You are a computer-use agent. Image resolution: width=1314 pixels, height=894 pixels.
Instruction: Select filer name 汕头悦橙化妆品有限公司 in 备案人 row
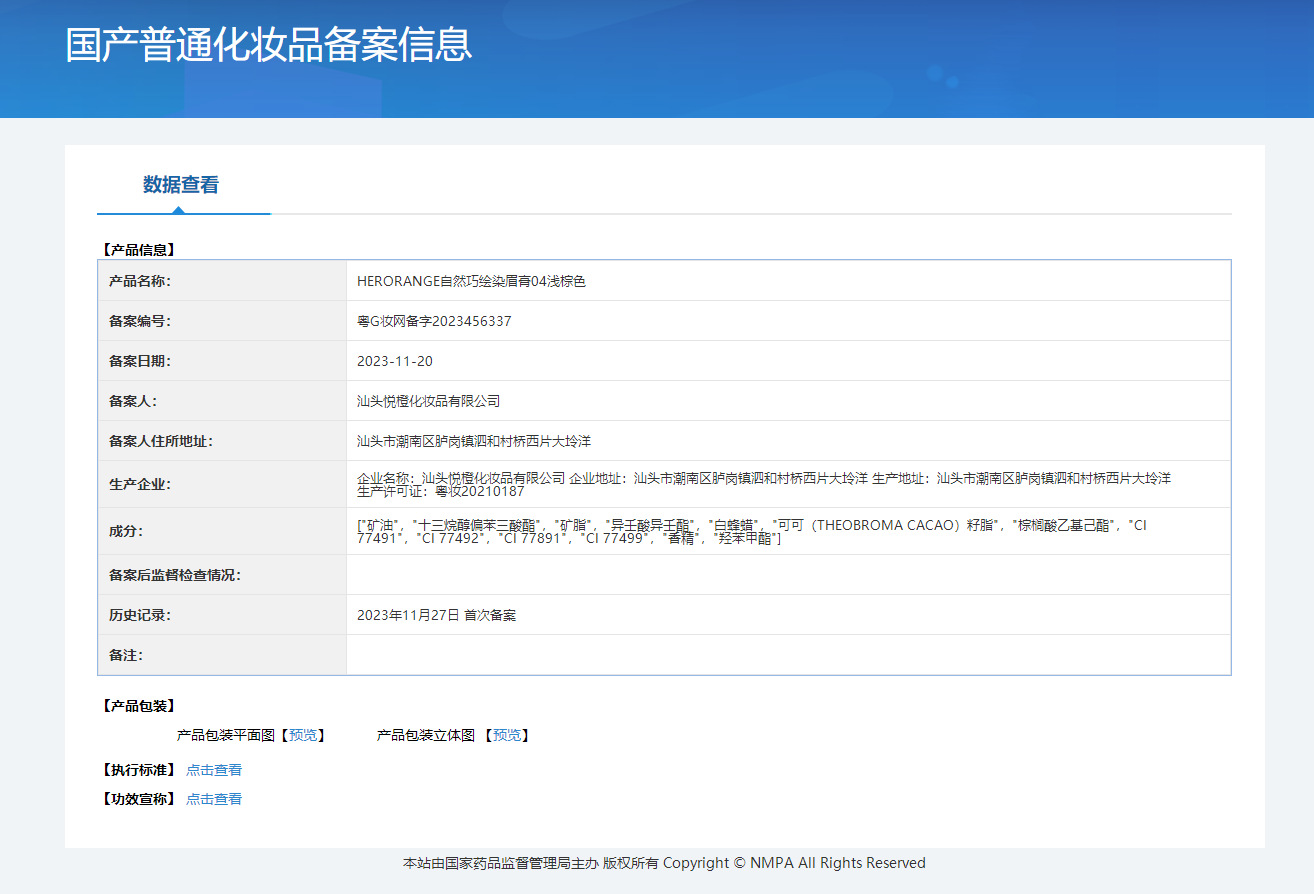tap(428, 401)
